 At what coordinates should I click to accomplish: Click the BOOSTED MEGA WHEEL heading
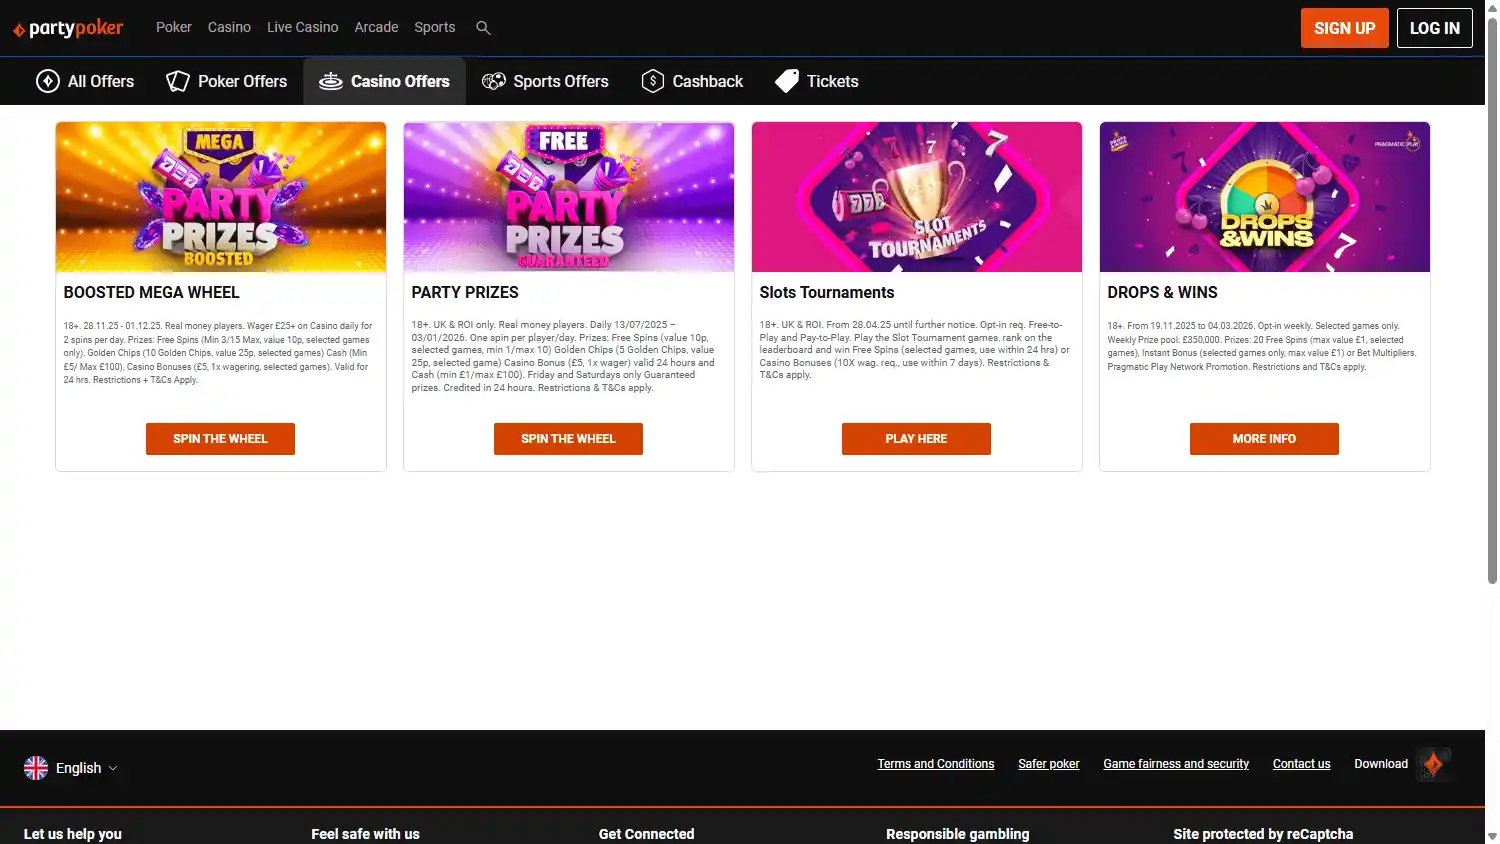pos(151,293)
